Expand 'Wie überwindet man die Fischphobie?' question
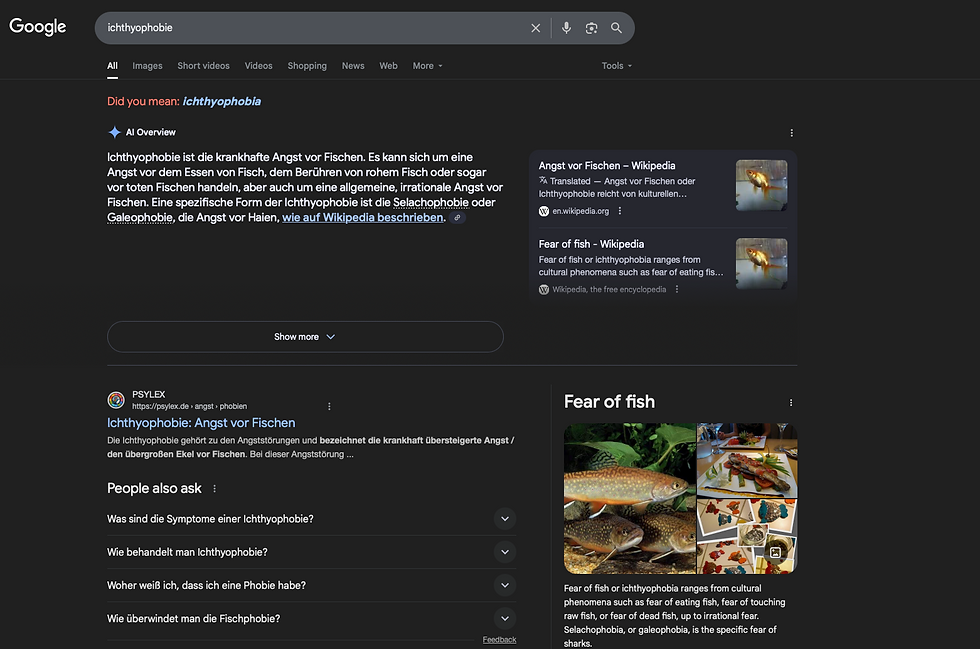 505,618
